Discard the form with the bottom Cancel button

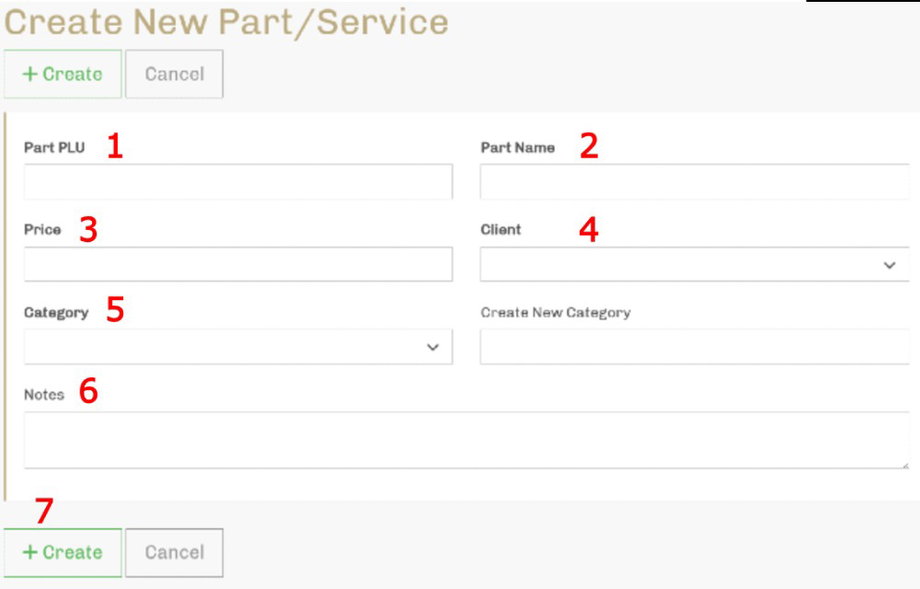click(x=174, y=553)
